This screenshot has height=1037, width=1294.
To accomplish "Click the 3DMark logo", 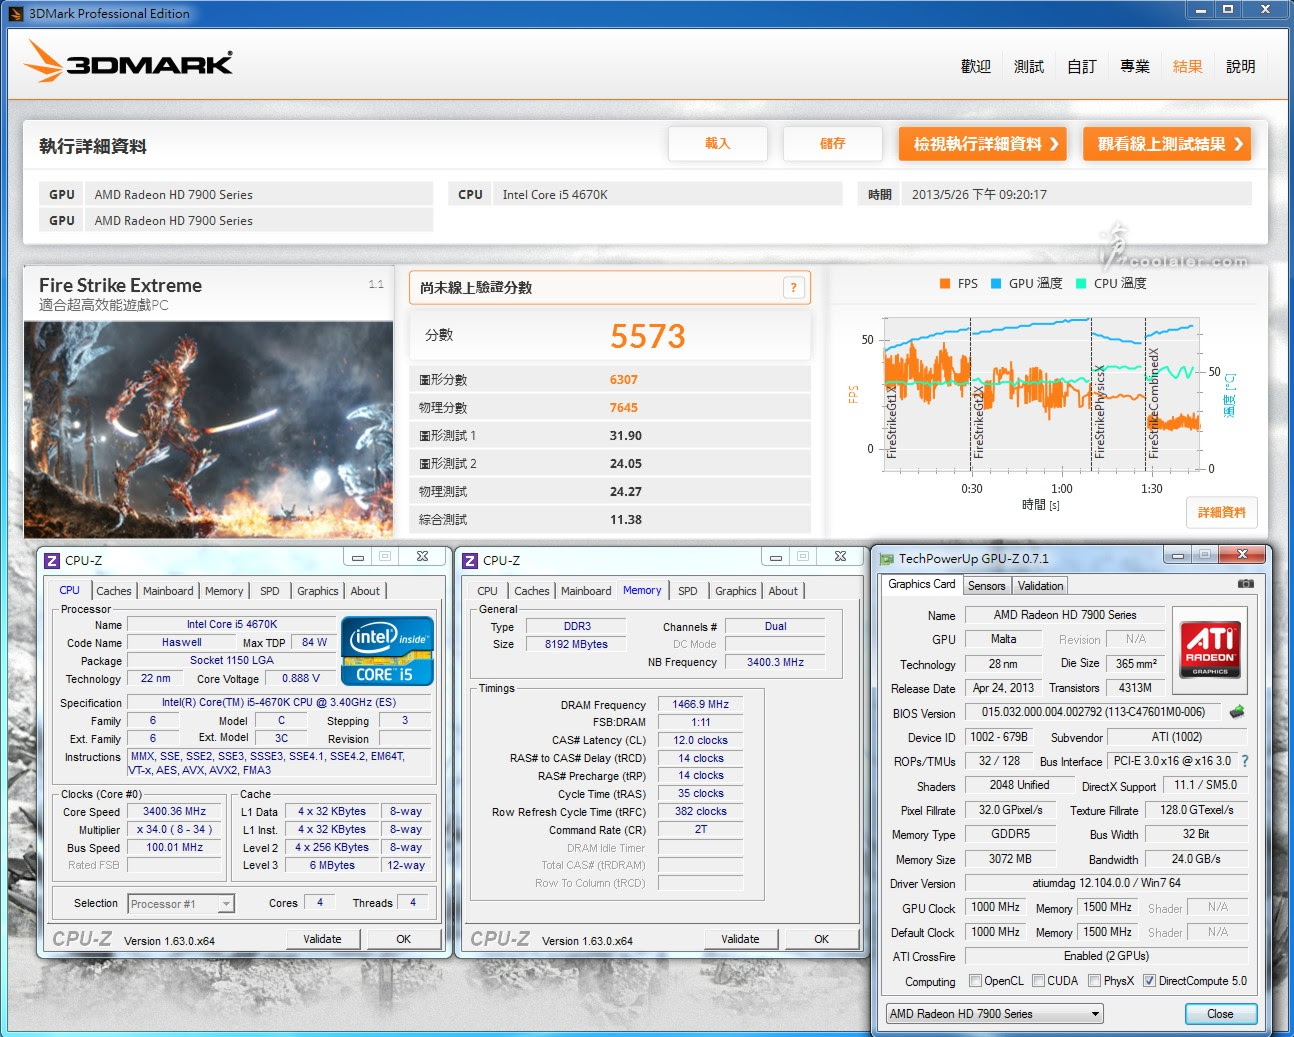I will click(129, 61).
